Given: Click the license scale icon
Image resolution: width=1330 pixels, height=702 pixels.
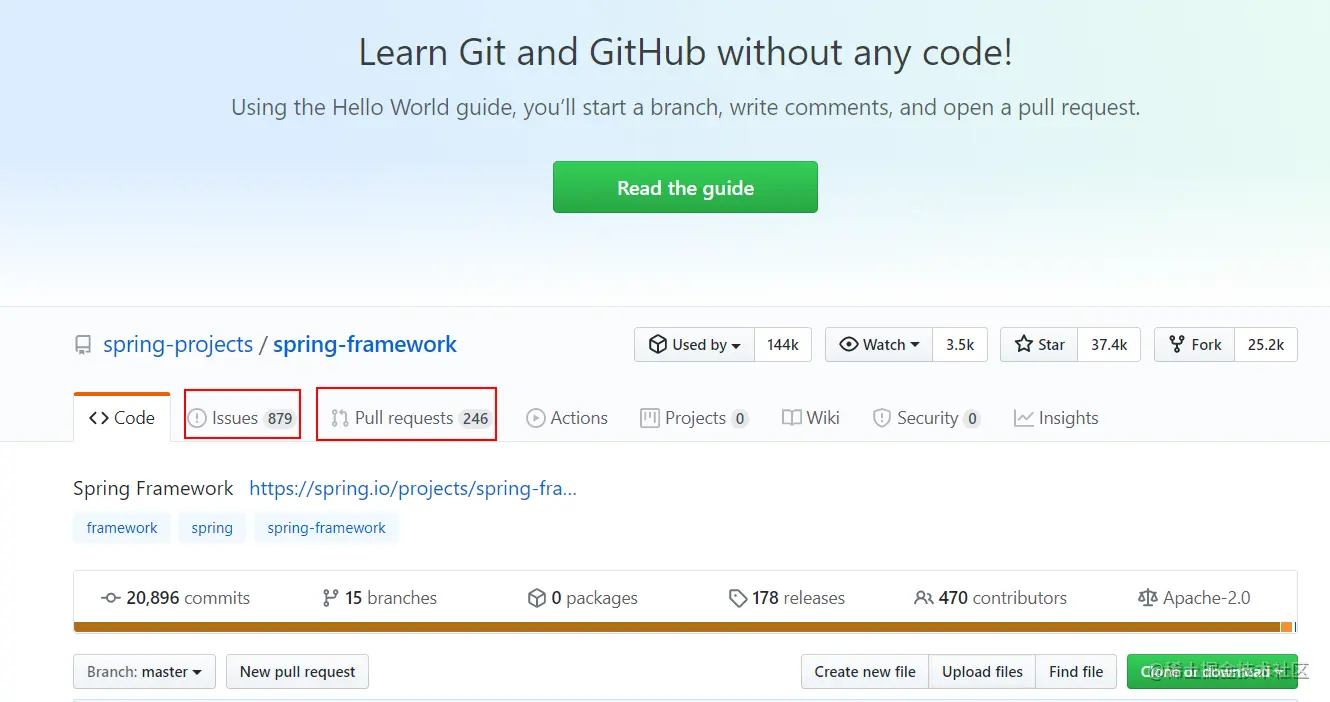Looking at the screenshot, I should click(1147, 598).
